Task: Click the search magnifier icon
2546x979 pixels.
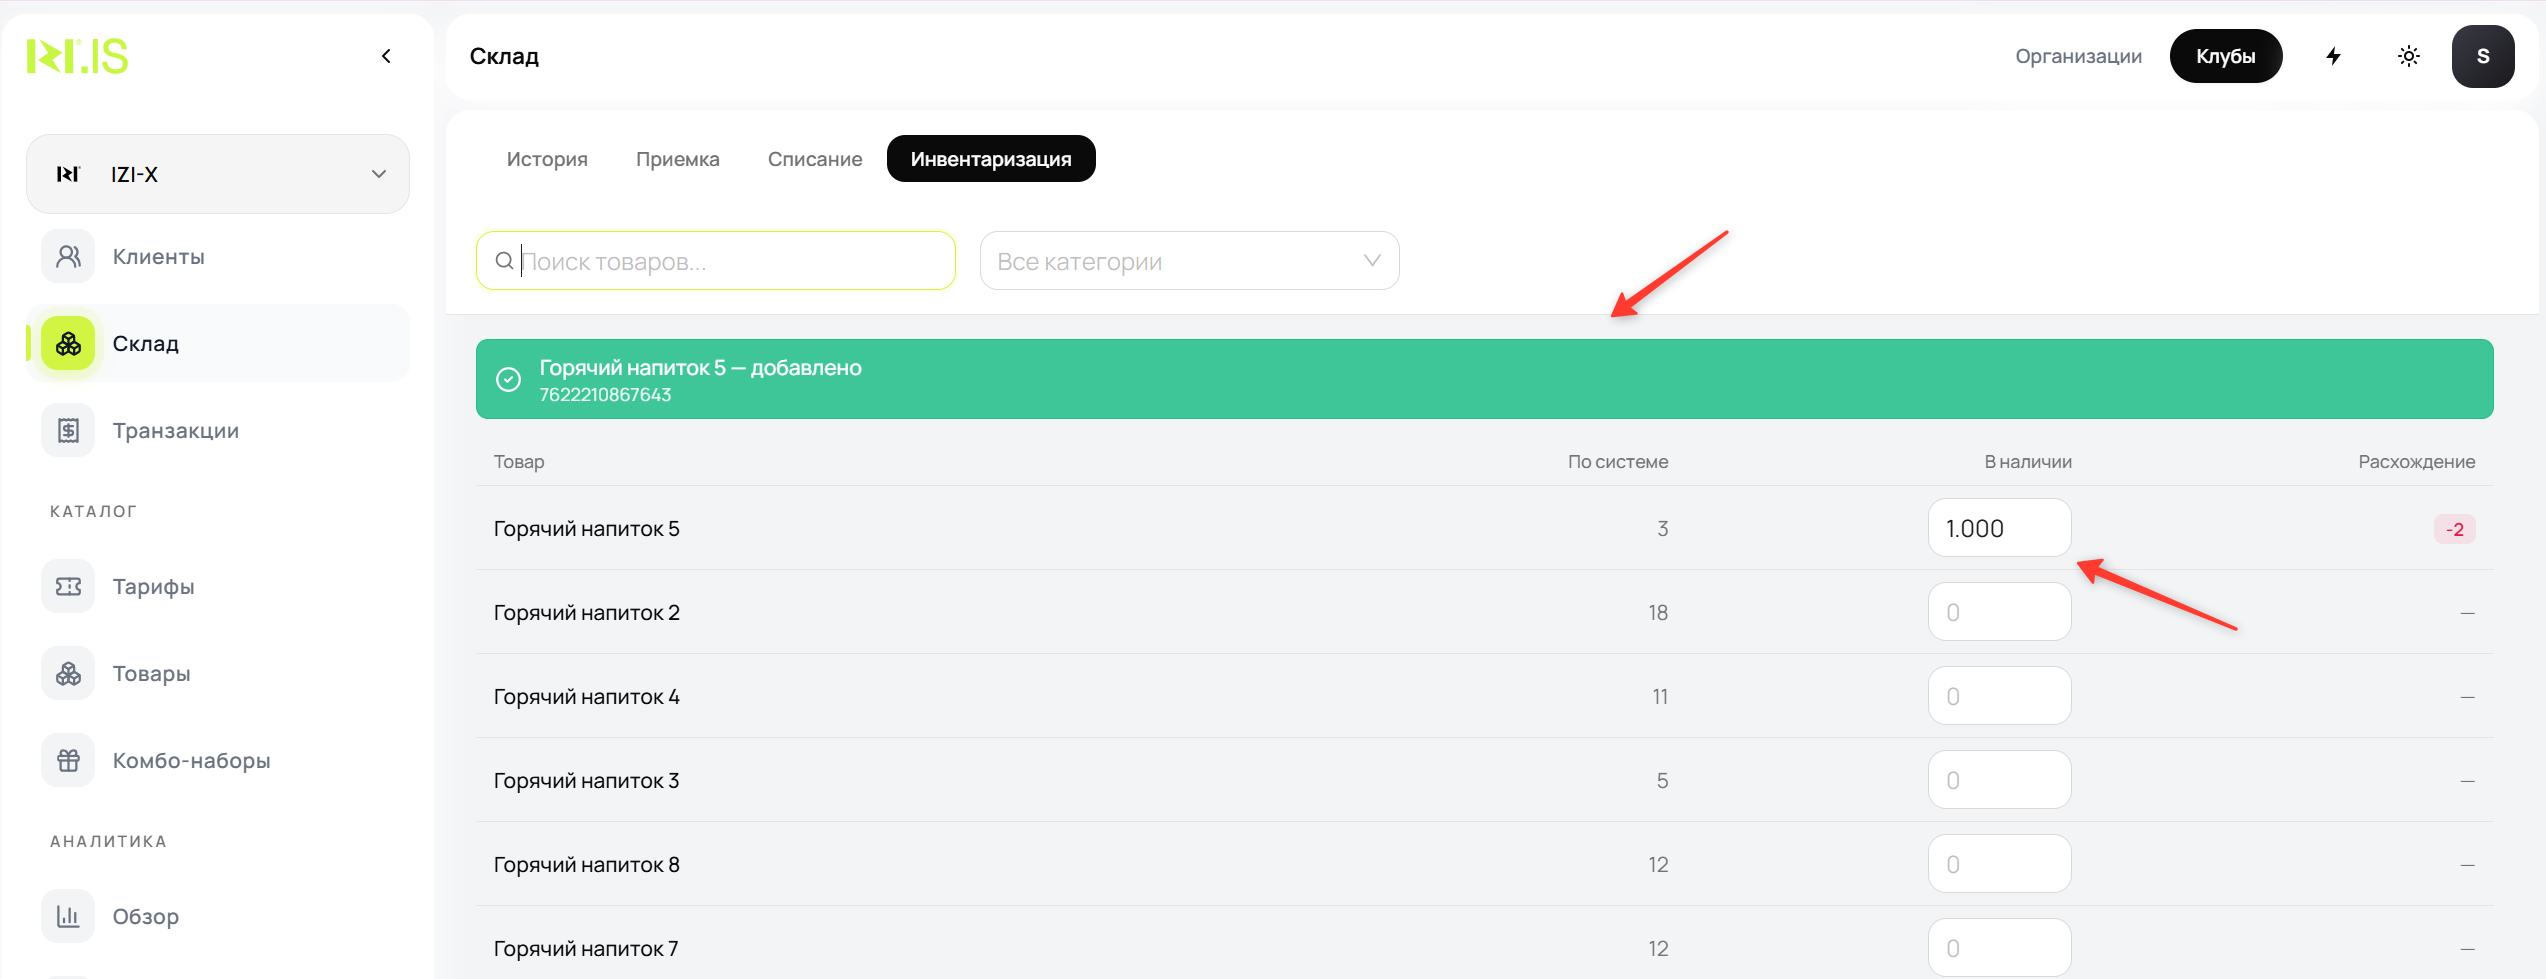Action: (505, 261)
